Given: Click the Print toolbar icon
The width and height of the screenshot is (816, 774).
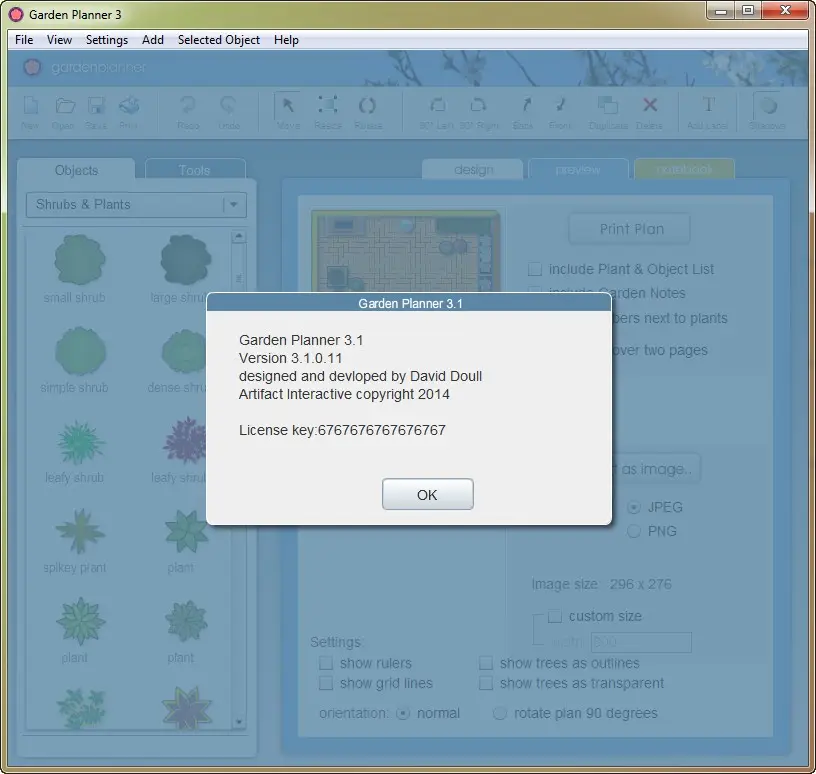Looking at the screenshot, I should tap(129, 106).
